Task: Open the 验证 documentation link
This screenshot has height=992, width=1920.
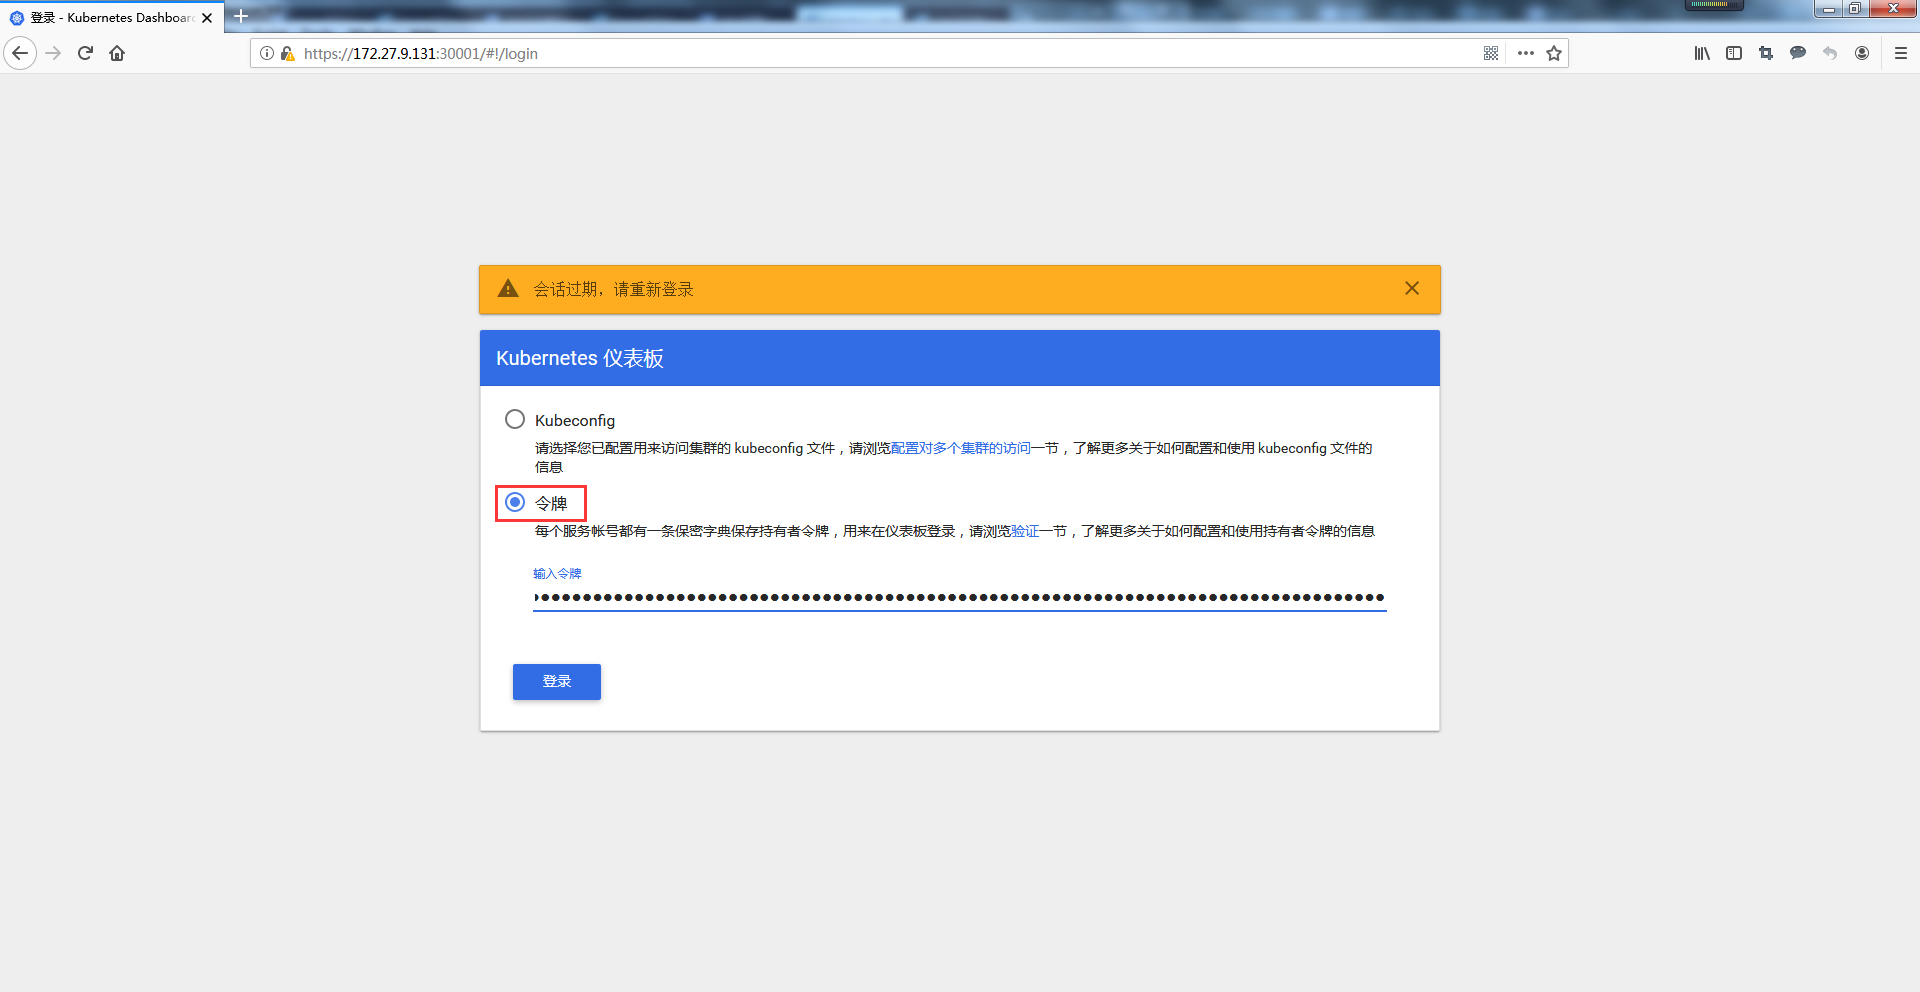Action: coord(1024,531)
